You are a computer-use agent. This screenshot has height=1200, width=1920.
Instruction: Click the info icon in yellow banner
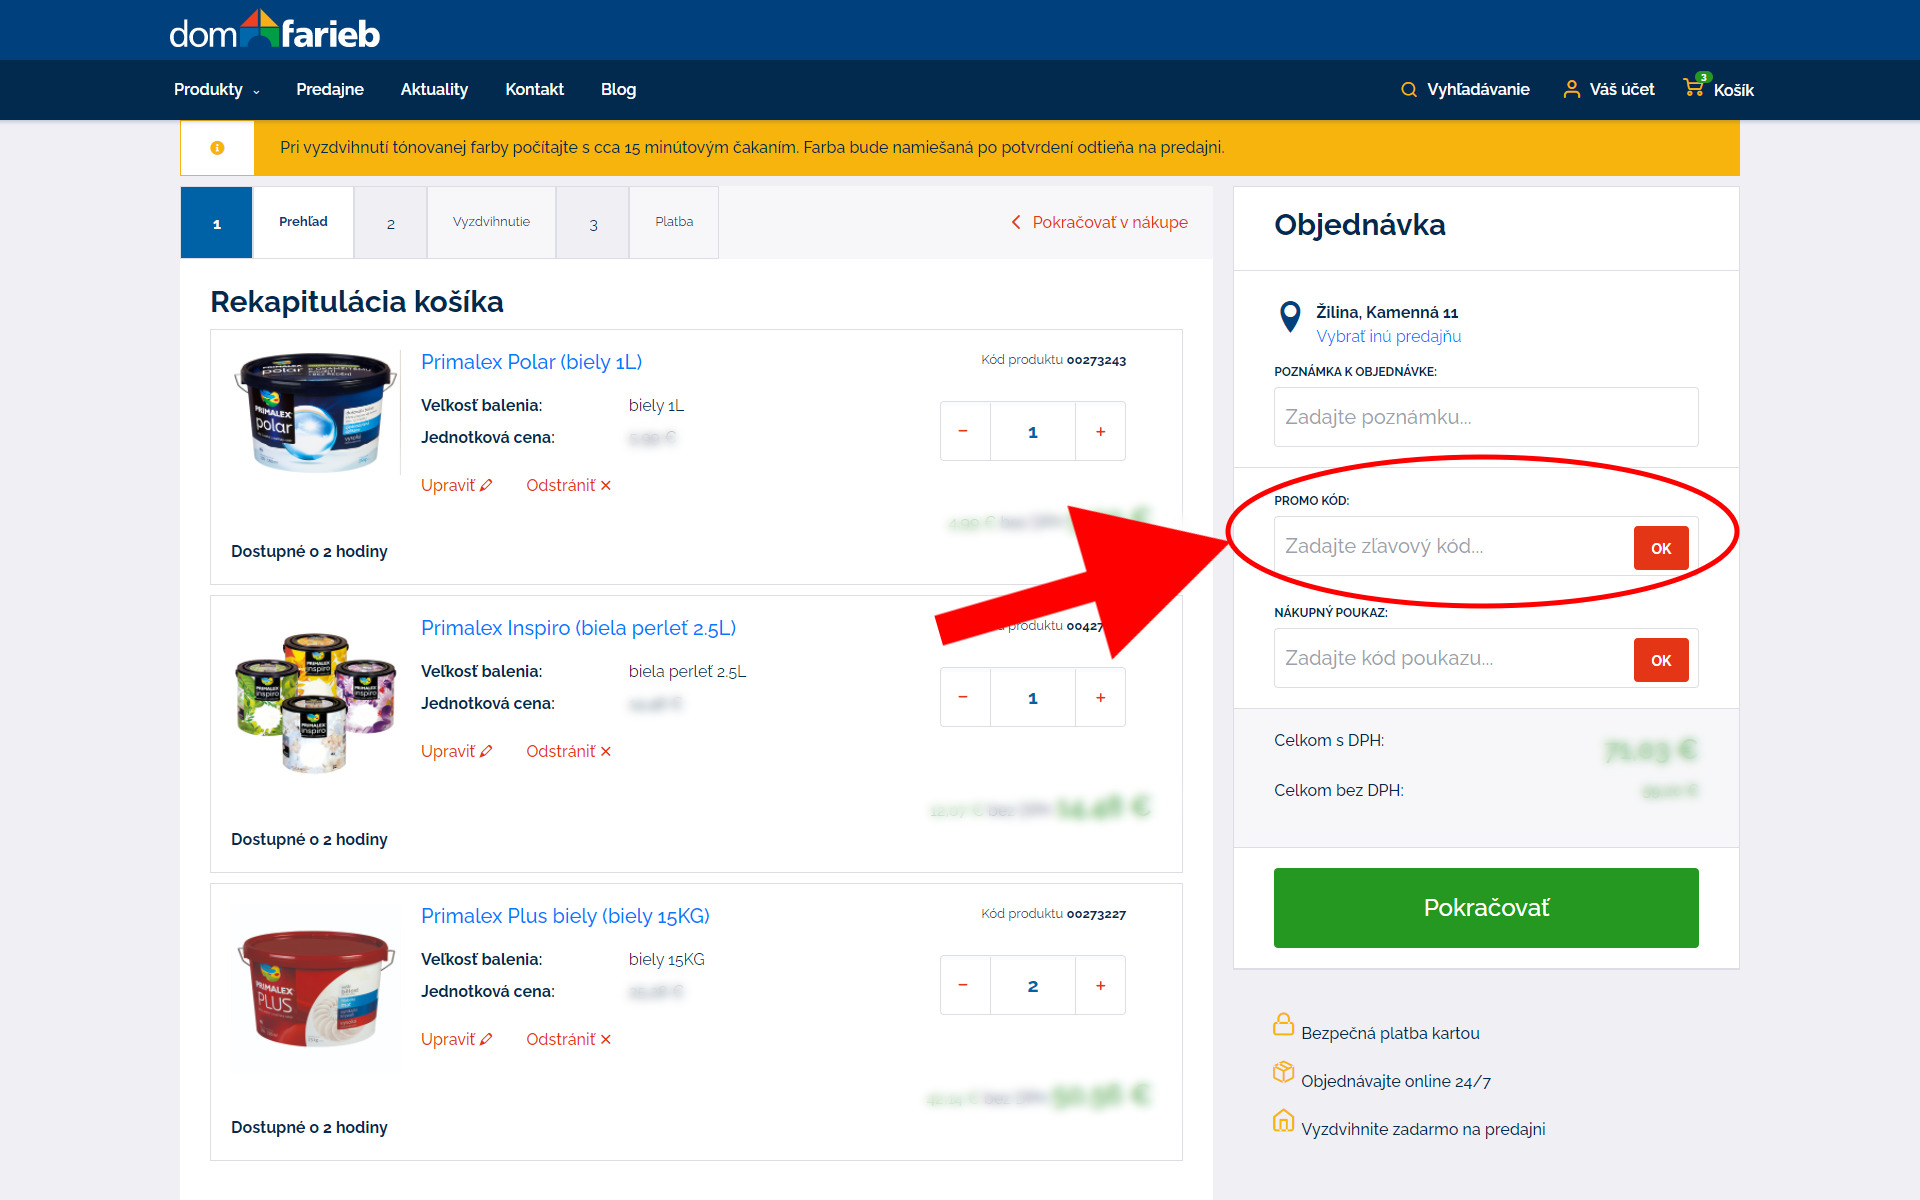coord(217,148)
